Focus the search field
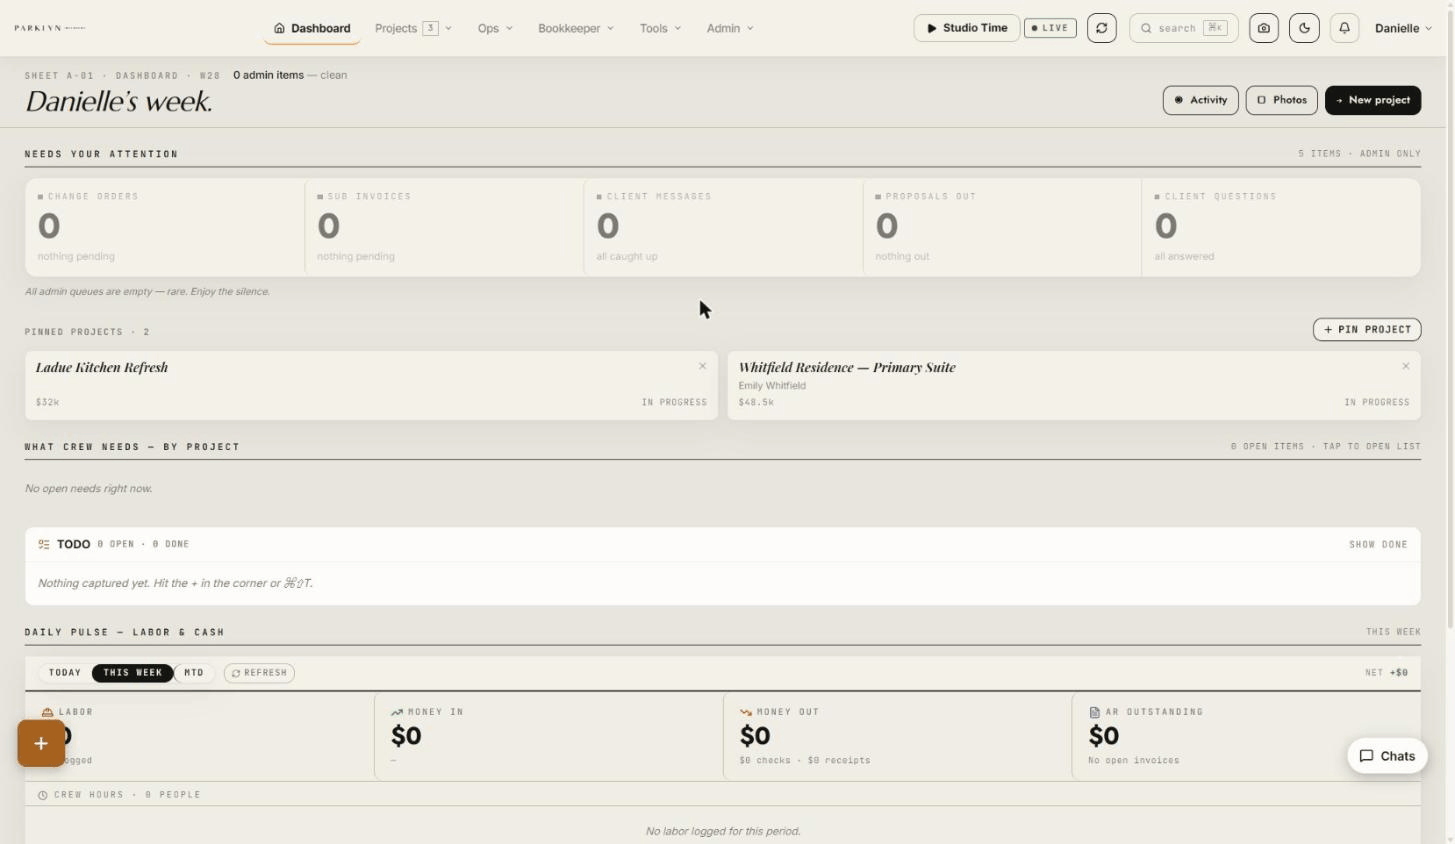The height and width of the screenshot is (844, 1455). point(1184,28)
